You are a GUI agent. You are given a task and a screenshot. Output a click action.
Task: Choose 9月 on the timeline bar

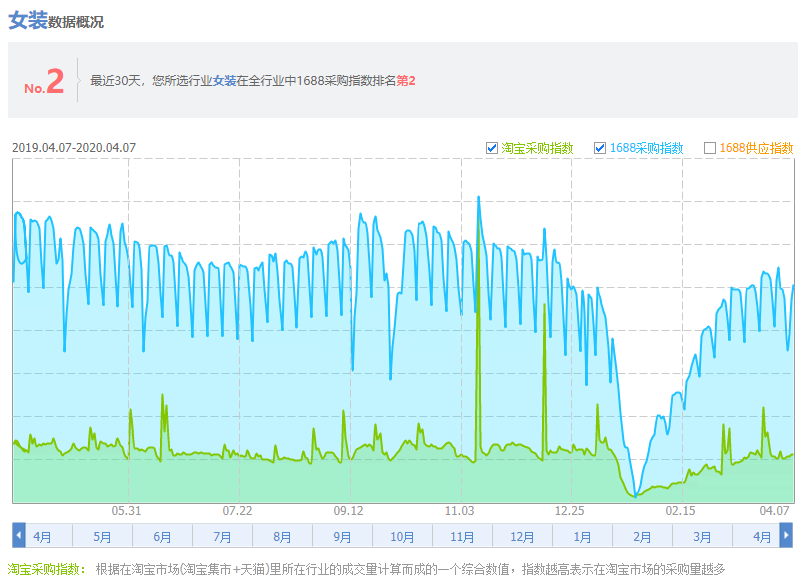342,537
